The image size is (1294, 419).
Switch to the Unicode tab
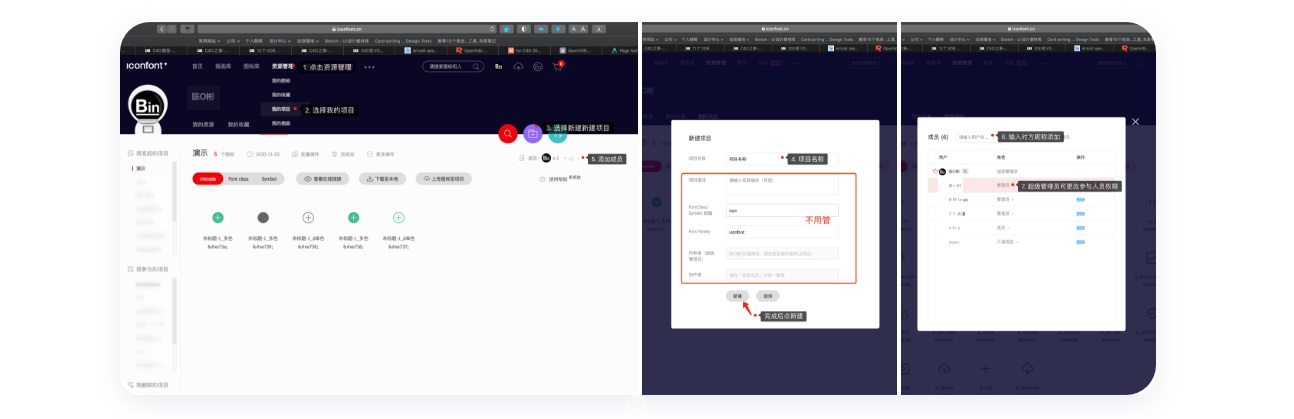[207, 178]
